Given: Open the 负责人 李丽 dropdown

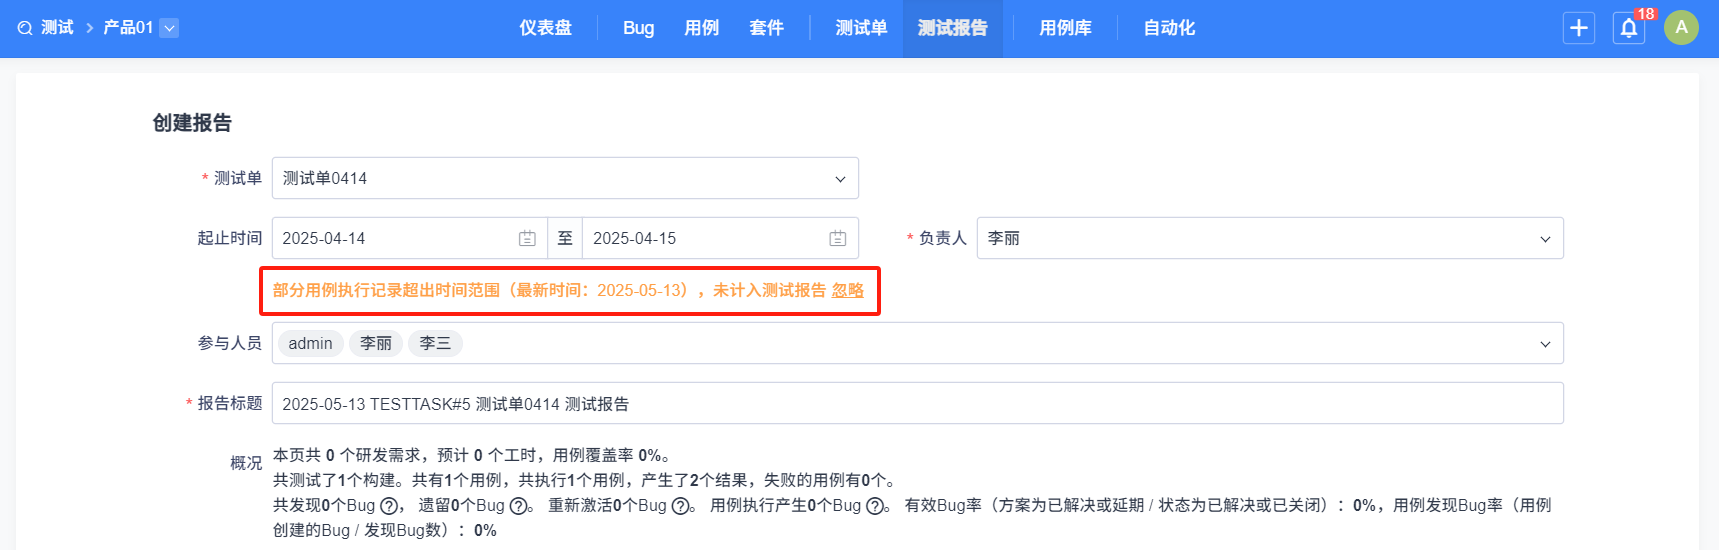Looking at the screenshot, I should pos(1270,238).
